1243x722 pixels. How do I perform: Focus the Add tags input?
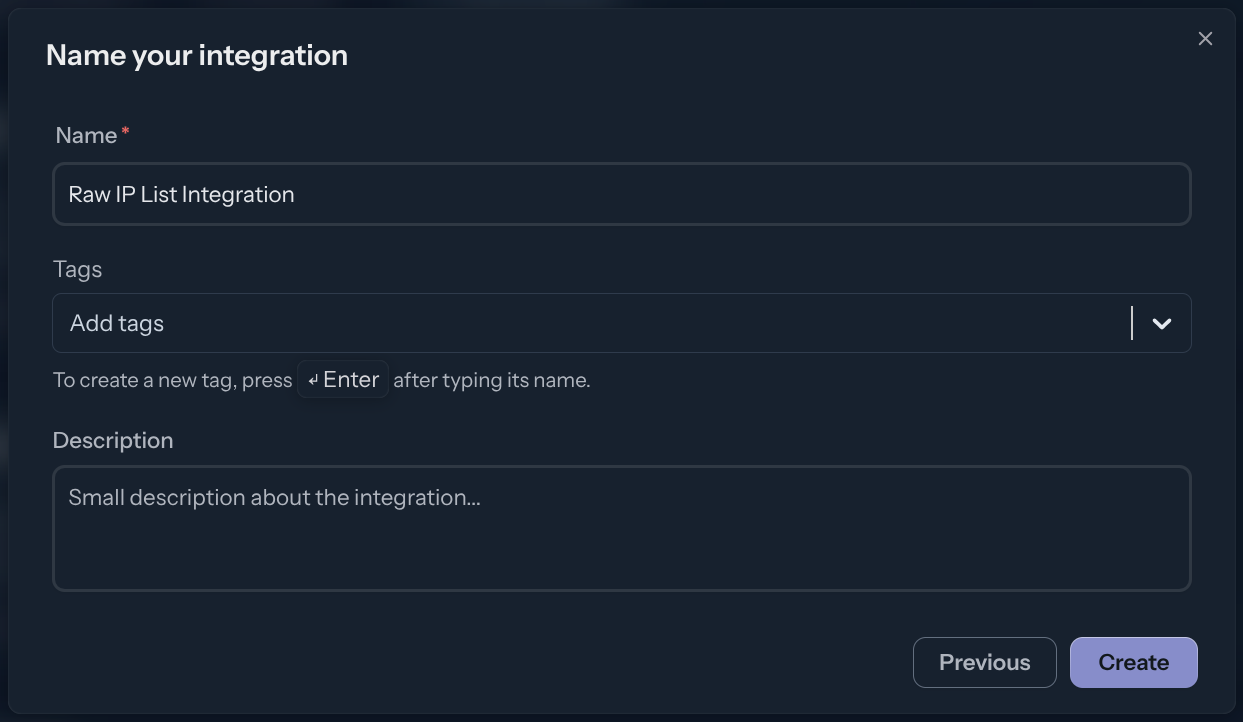click(400, 323)
